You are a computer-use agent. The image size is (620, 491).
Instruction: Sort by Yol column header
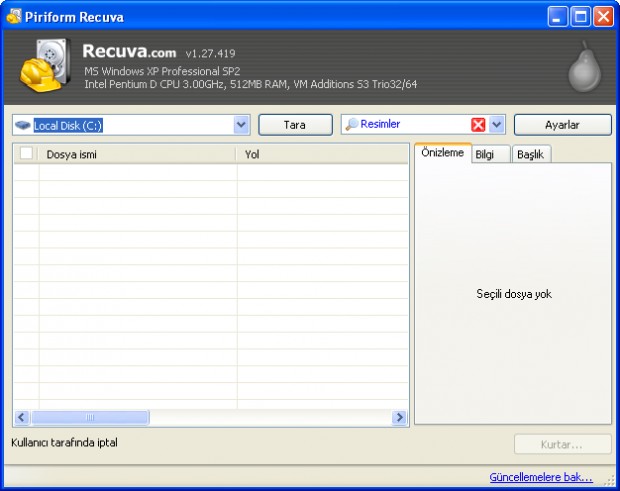322,154
